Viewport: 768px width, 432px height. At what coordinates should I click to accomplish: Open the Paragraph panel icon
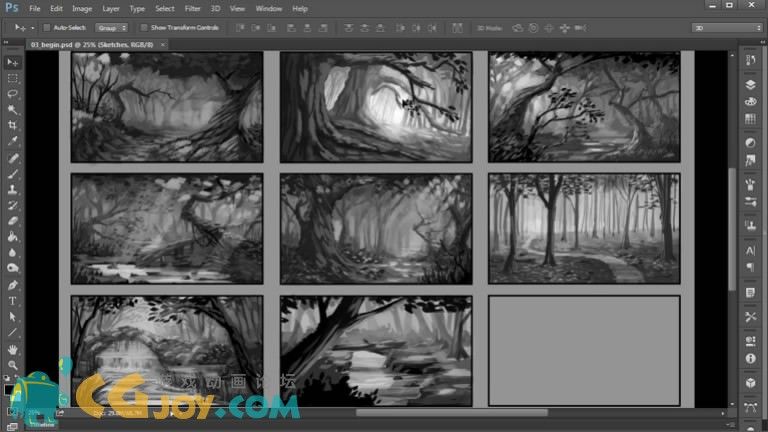click(750, 267)
